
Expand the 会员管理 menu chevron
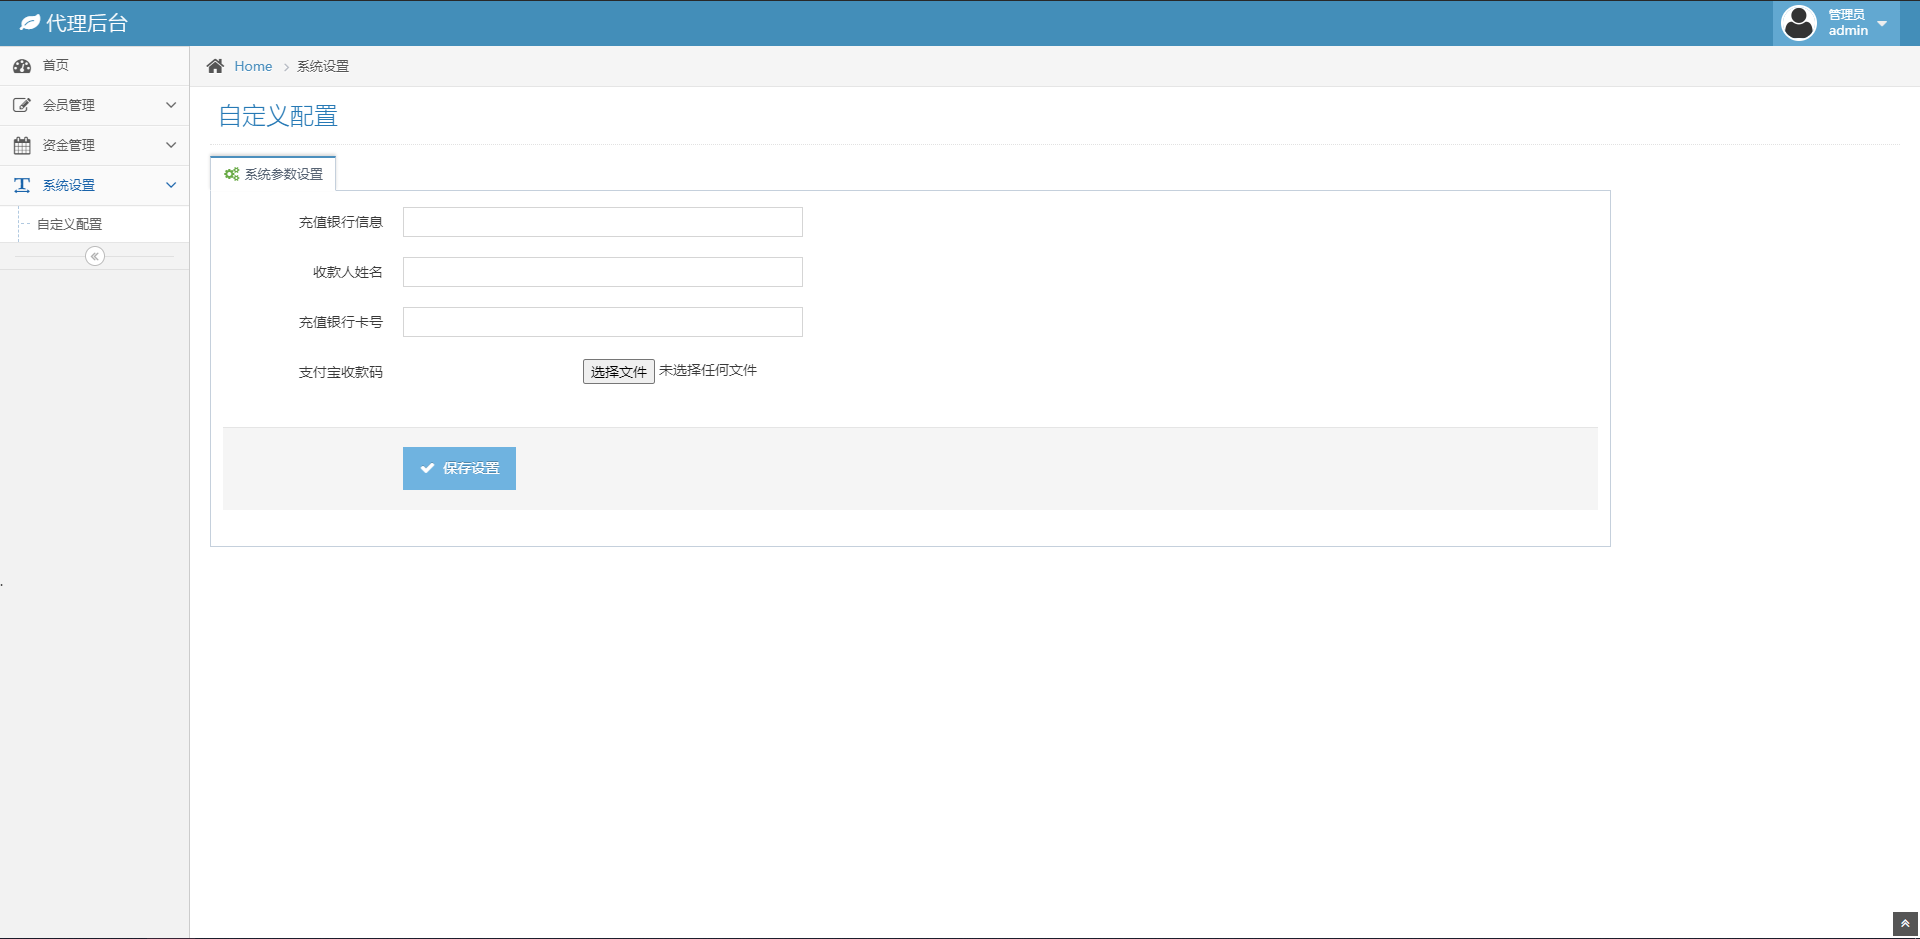point(171,105)
